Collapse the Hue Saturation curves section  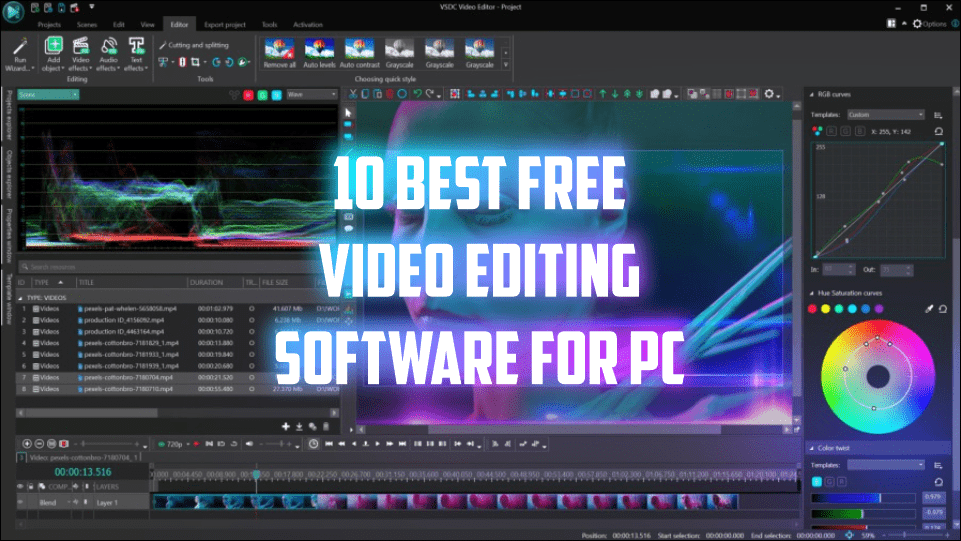click(x=812, y=293)
